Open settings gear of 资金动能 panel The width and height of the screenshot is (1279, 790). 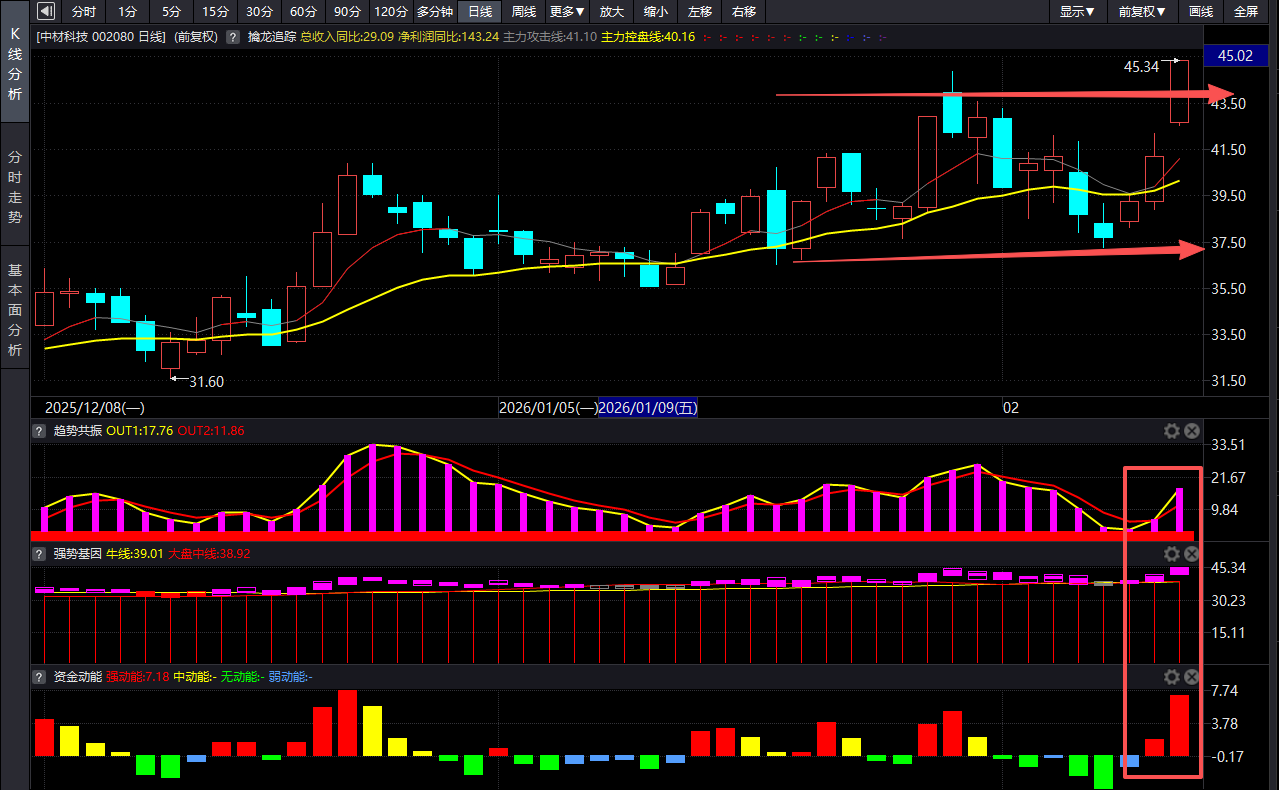point(1172,677)
